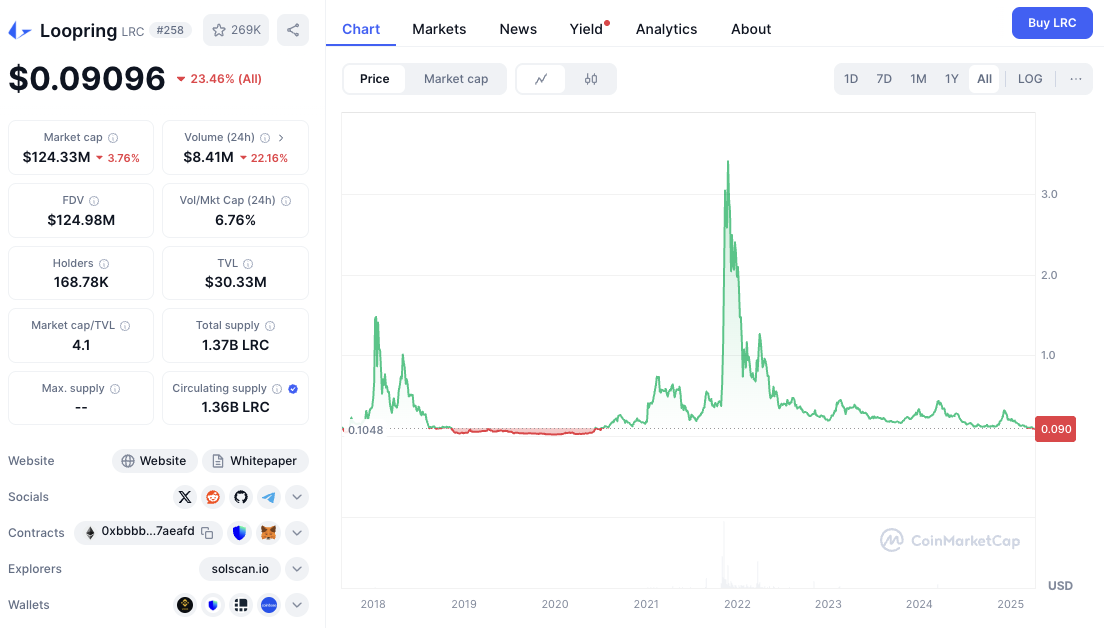Screen dimensions: 1104x628
Task: Click the Holders info icon
Action: pyautogui.click(x=104, y=264)
